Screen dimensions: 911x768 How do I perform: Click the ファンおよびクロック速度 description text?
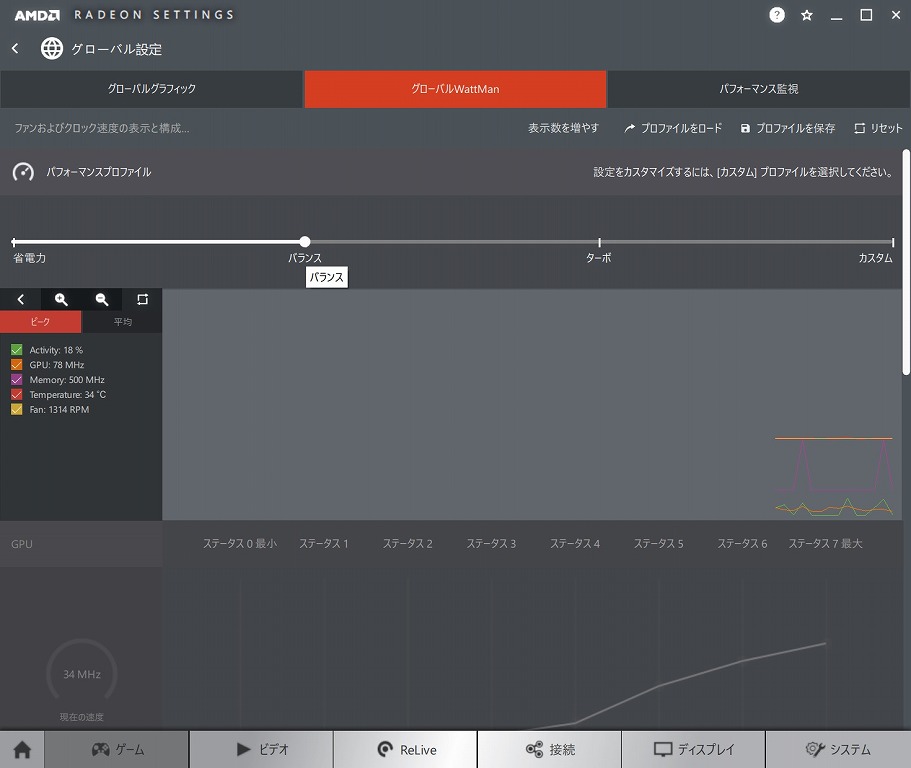102,128
